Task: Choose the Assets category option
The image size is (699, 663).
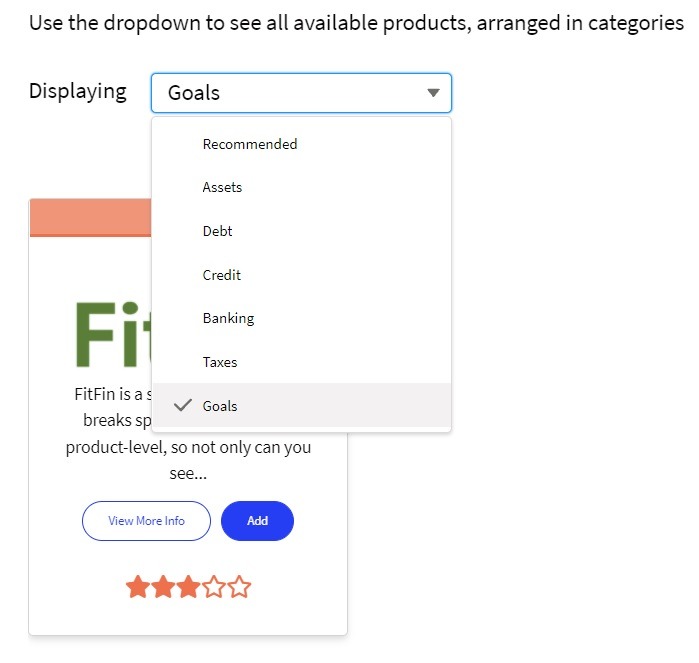Action: click(301, 187)
